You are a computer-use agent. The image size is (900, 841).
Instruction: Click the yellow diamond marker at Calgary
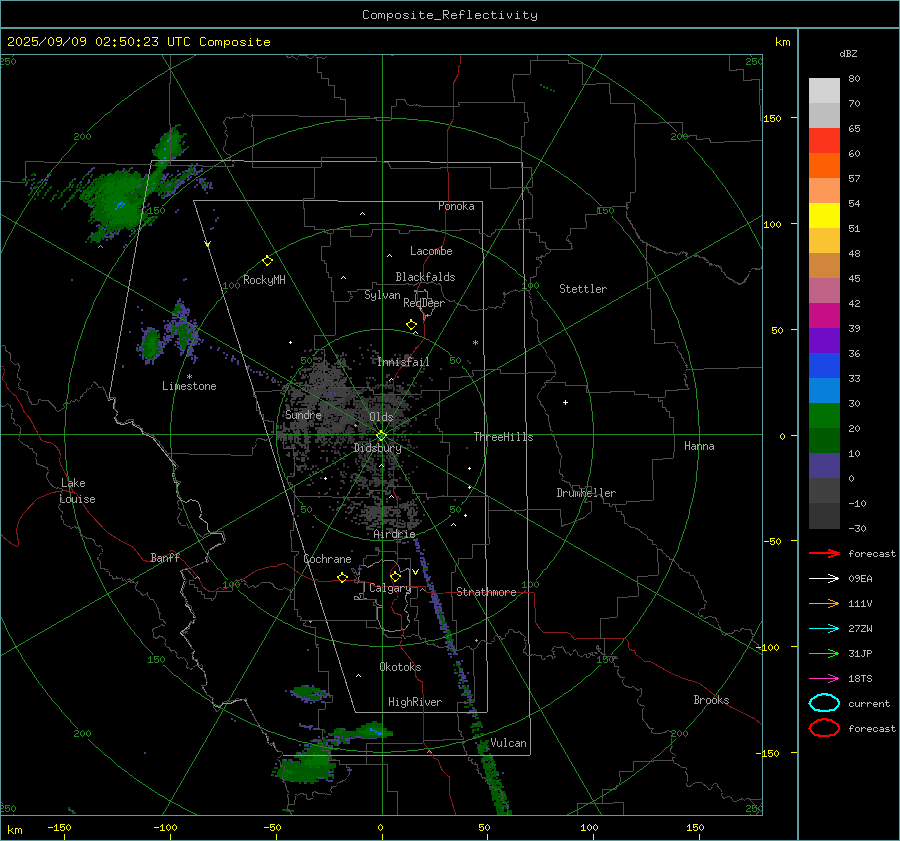click(395, 576)
